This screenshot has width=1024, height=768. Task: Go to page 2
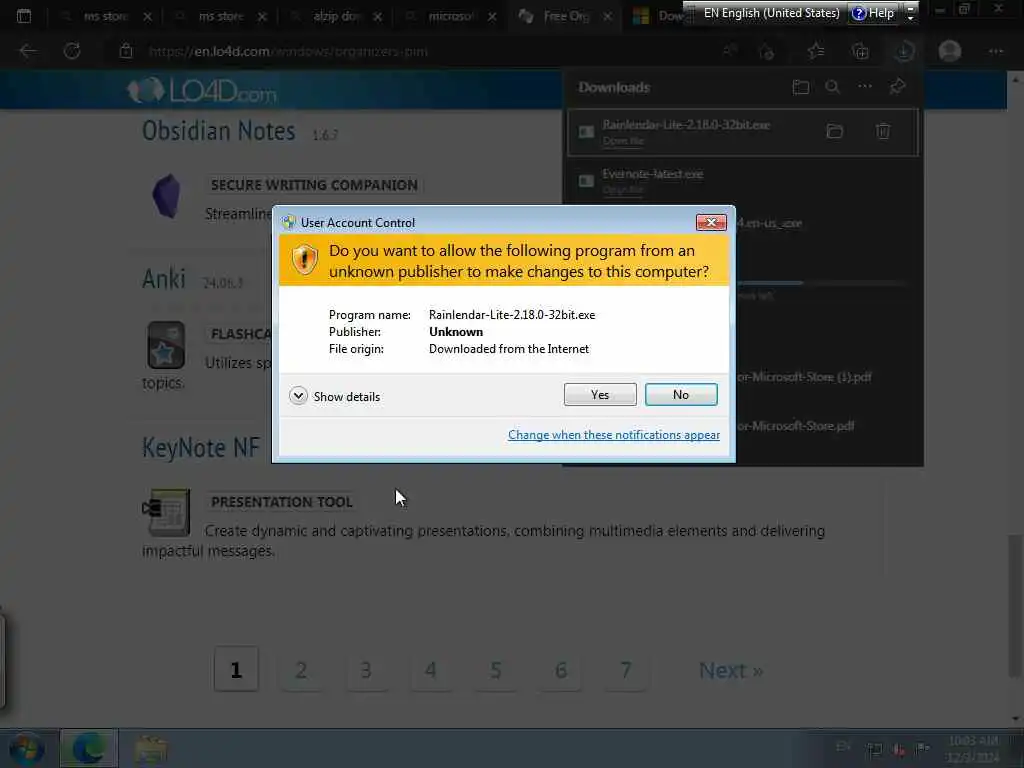301,669
